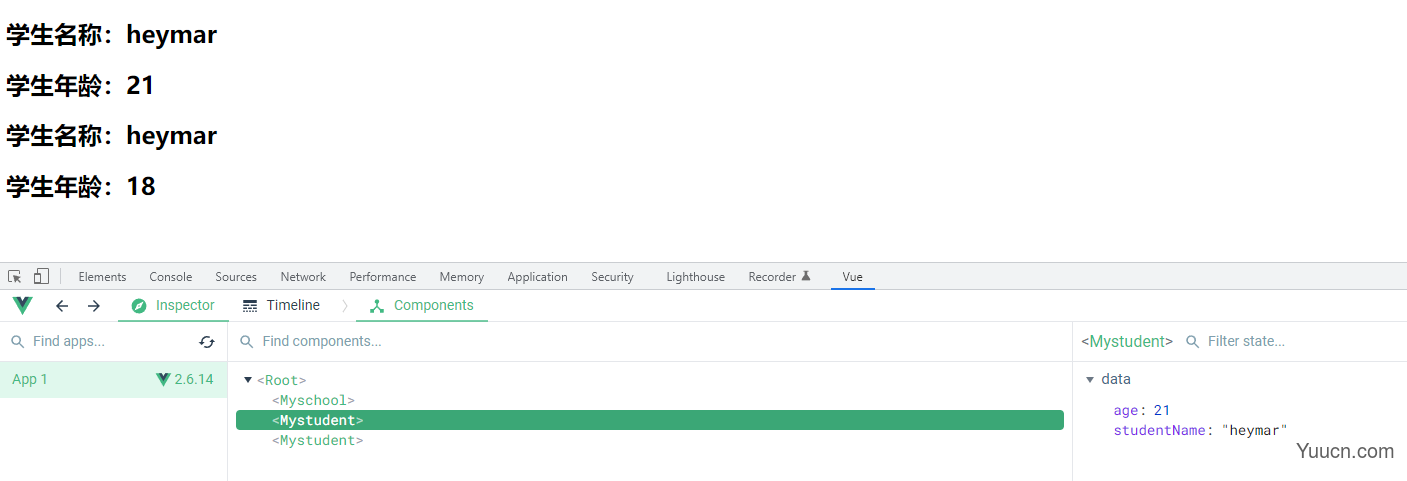
Task: Go forward with the right arrow
Action: [x=94, y=306]
